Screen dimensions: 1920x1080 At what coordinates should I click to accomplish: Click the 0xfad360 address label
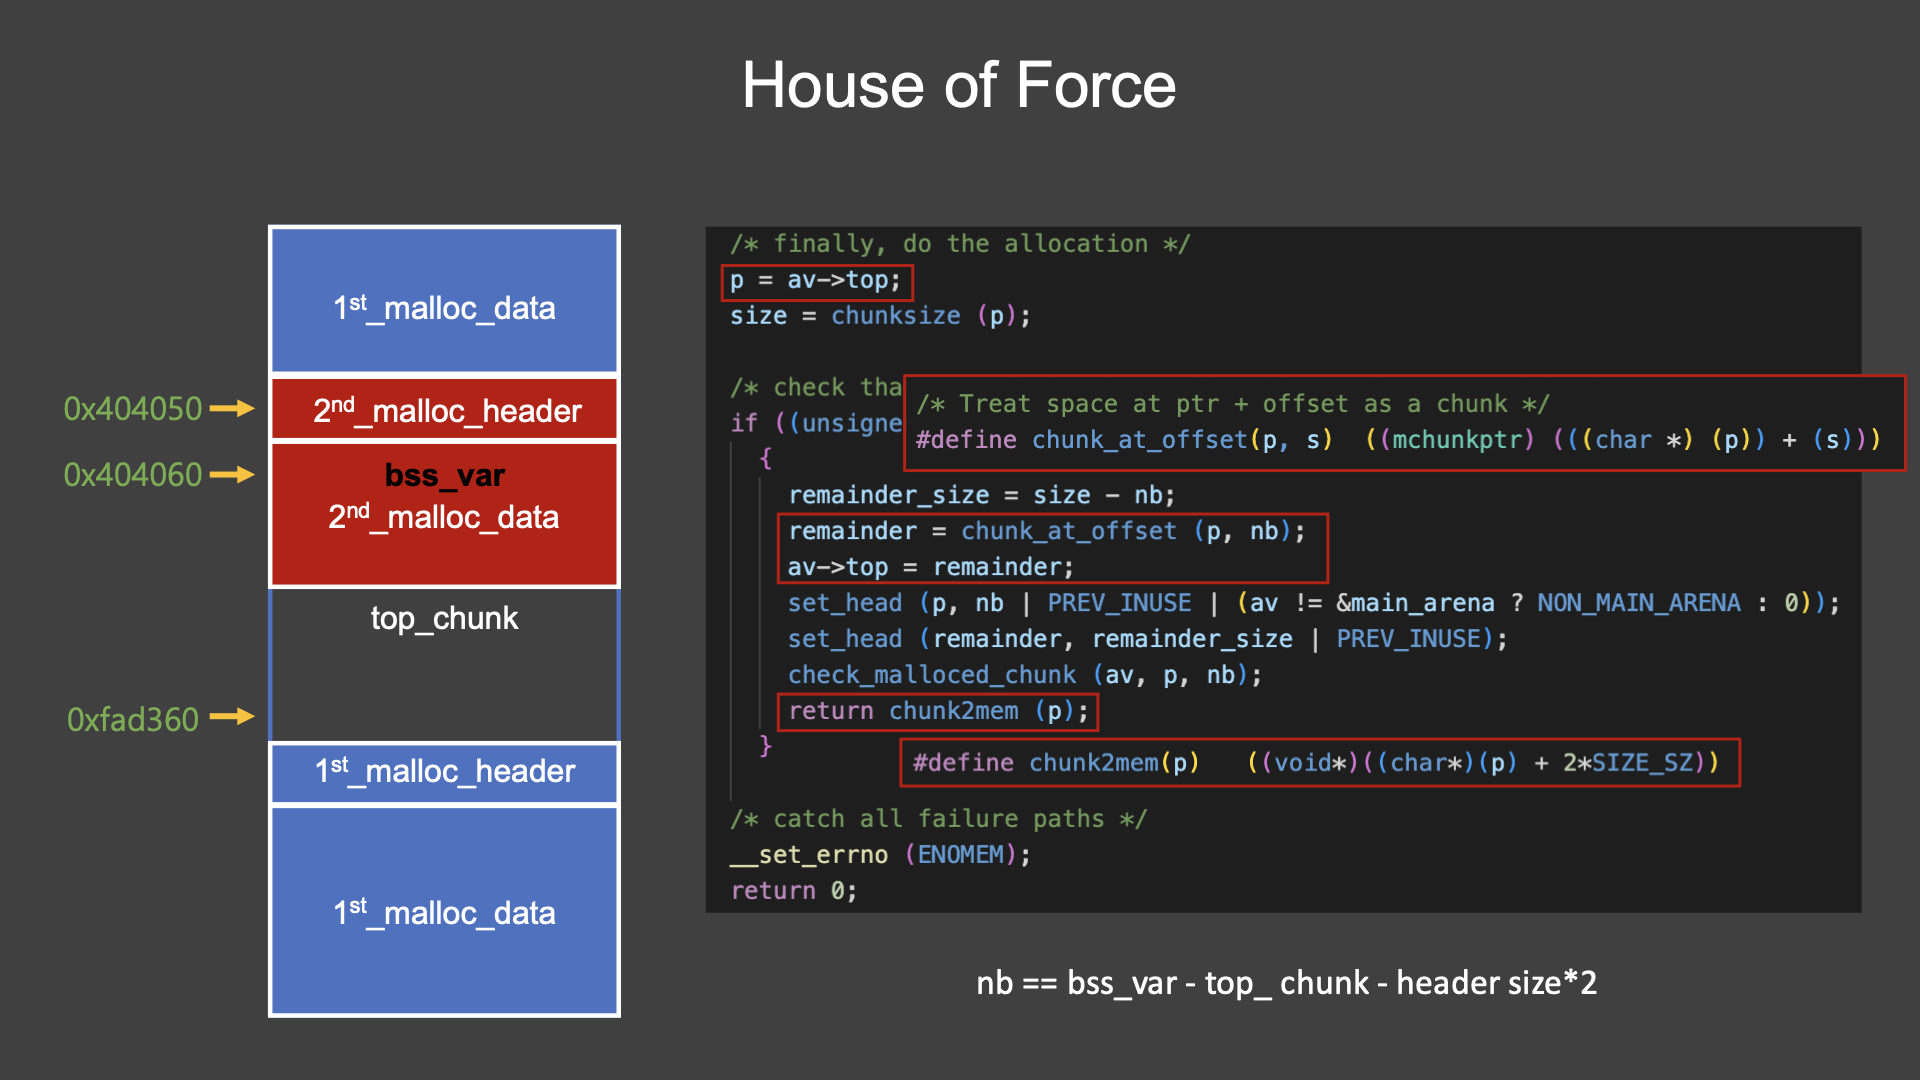coord(132,719)
